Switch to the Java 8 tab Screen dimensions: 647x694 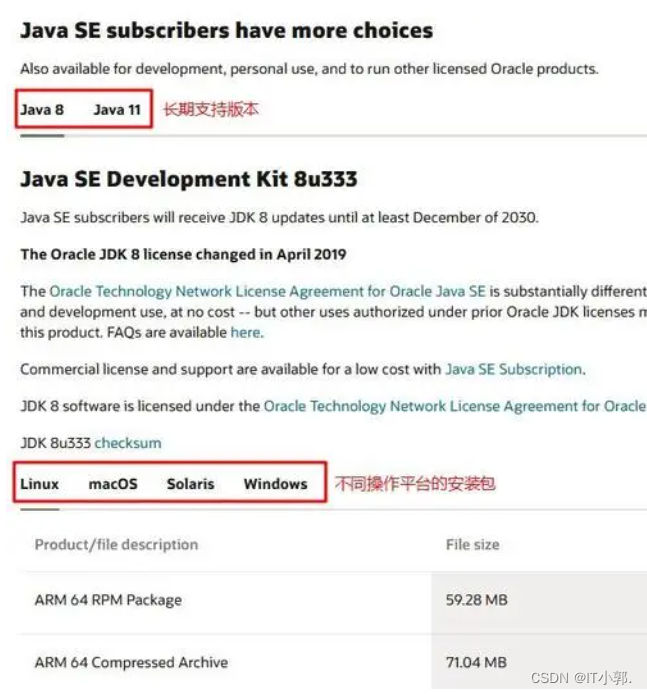[42, 109]
